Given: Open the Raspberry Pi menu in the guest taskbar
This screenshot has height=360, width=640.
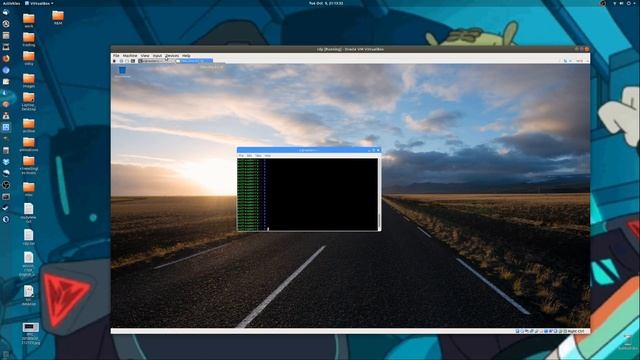Looking at the screenshot, I should [114, 61].
